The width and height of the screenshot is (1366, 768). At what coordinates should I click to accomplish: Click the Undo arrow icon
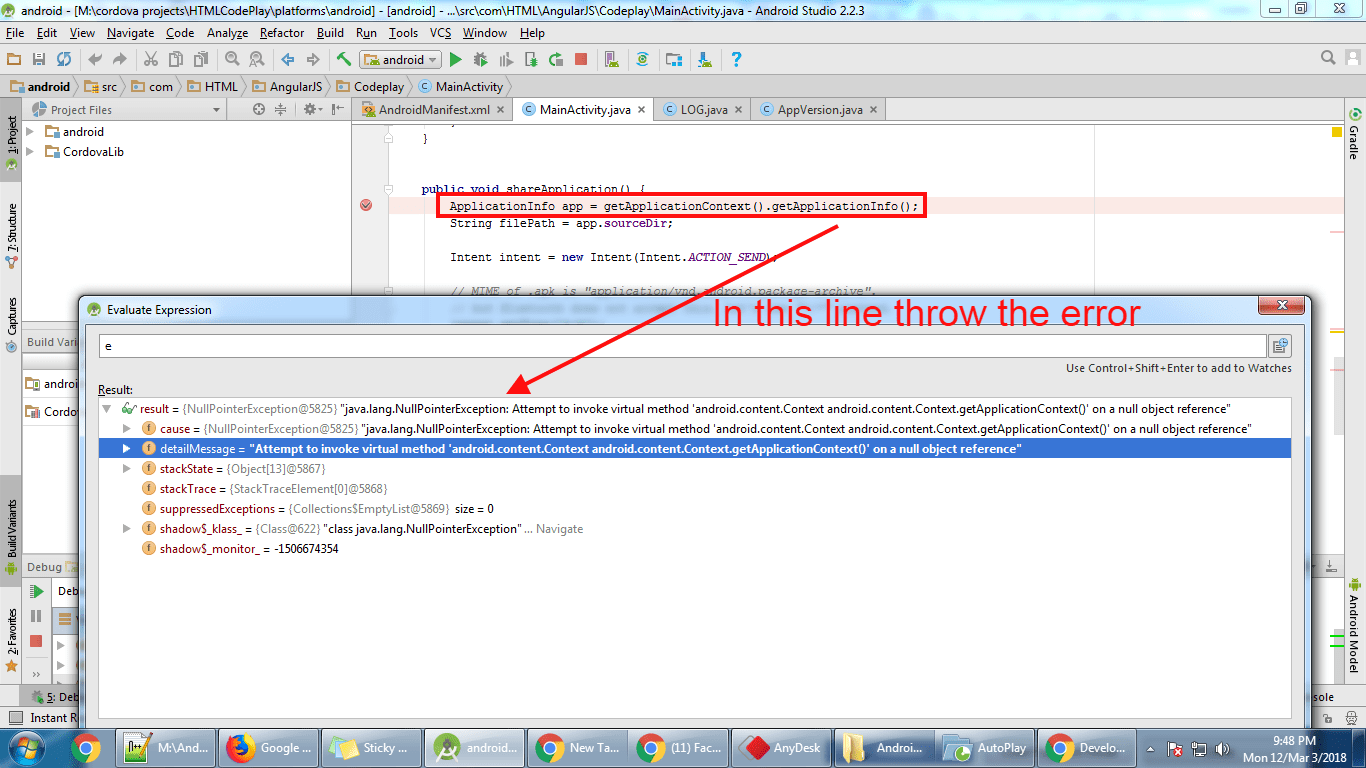[x=95, y=59]
